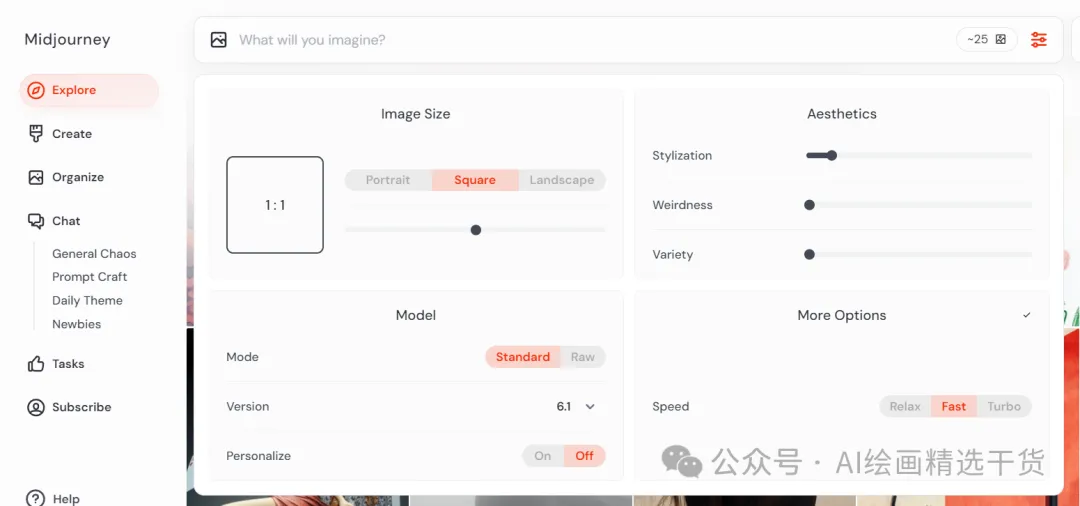Click the Organize picture icon
Viewport: 1080px width, 506px height.
pyautogui.click(x=35, y=178)
